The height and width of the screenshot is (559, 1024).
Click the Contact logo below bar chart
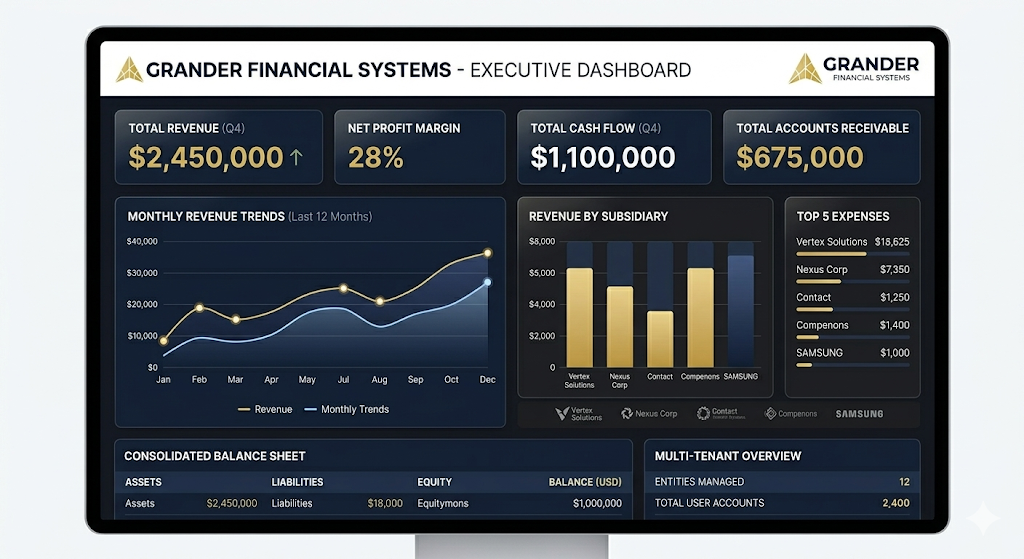(x=718, y=413)
